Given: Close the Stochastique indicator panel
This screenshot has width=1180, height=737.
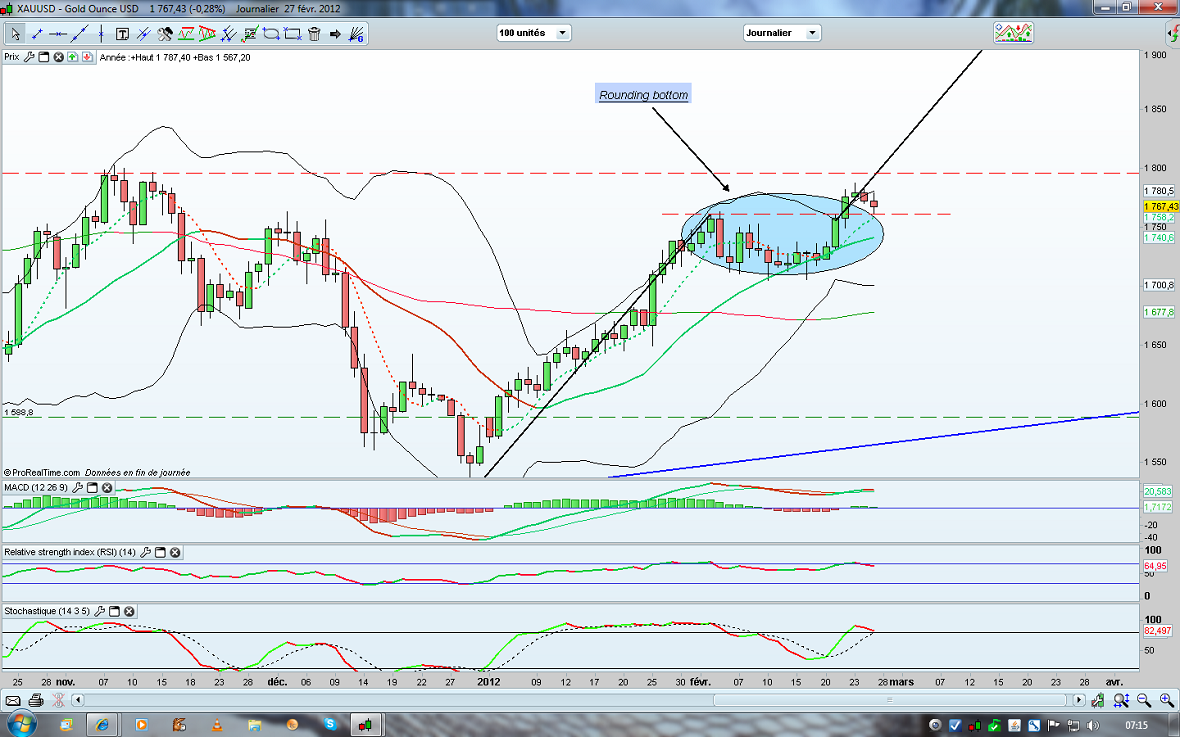Looking at the screenshot, I should [x=129, y=611].
